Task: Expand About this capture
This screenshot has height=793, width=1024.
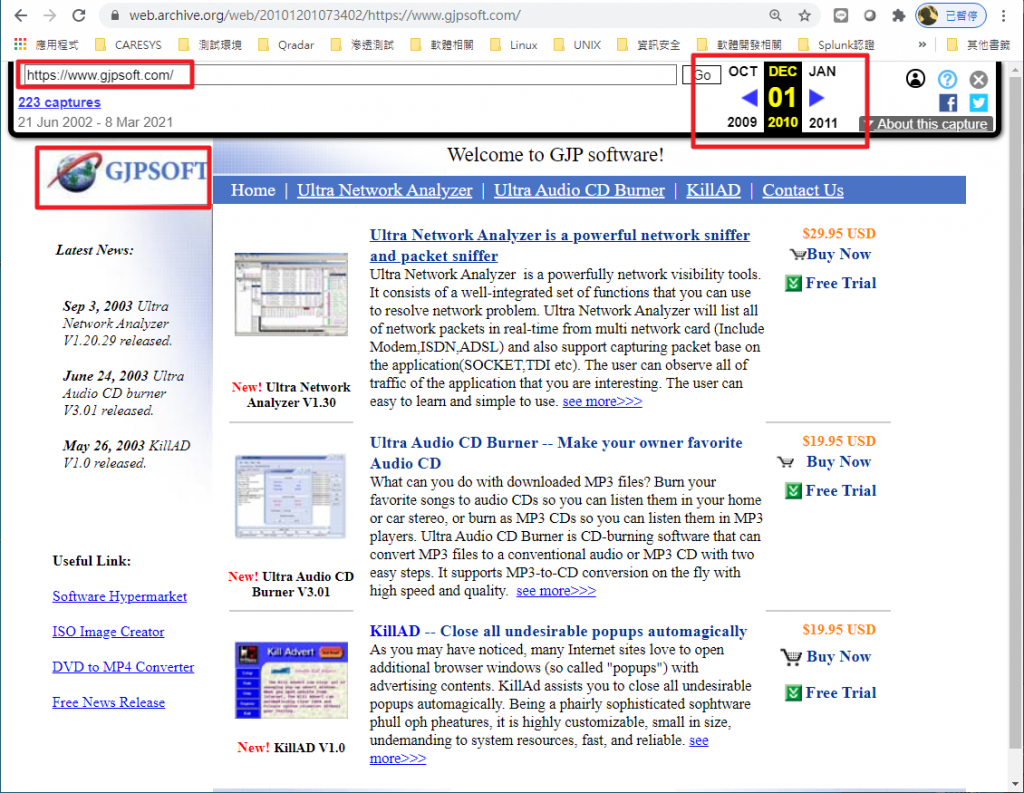Action: point(927,123)
